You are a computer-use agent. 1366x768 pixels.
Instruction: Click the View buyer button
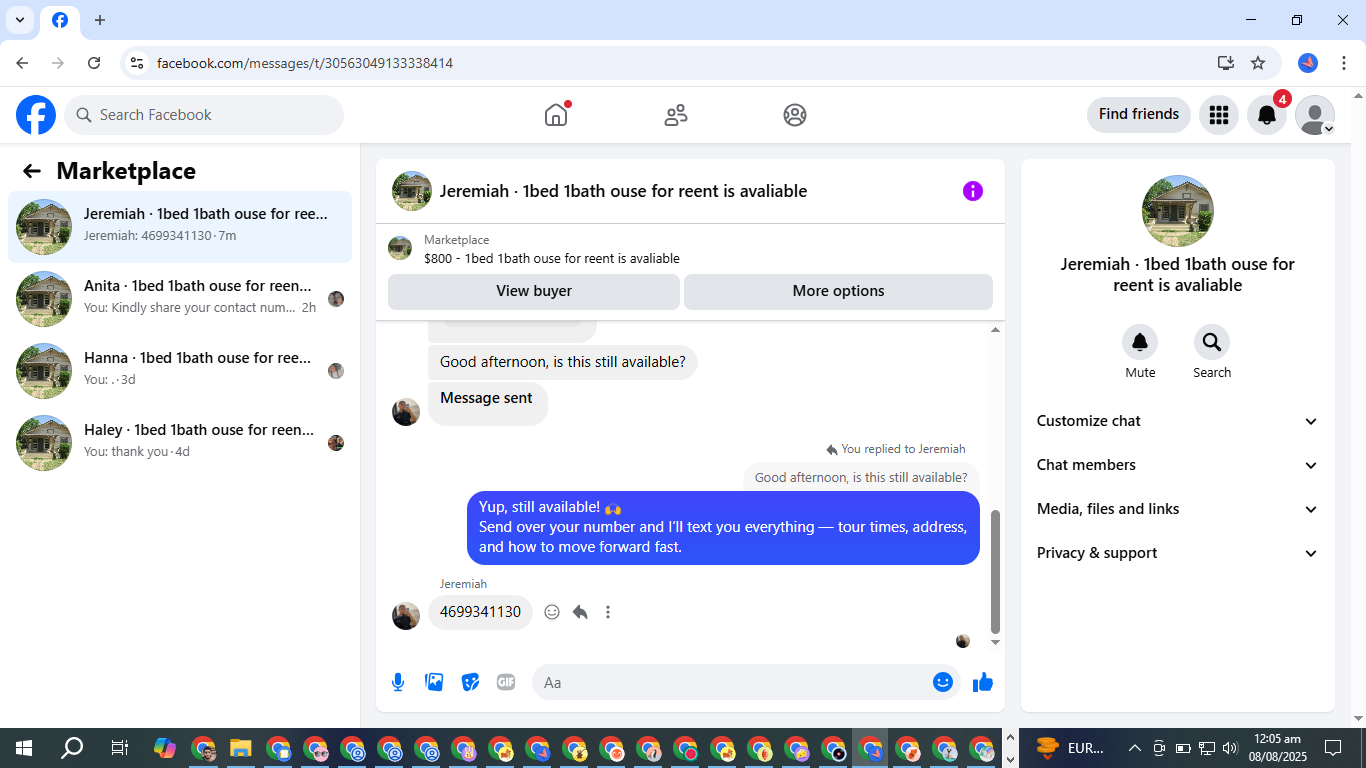click(534, 291)
